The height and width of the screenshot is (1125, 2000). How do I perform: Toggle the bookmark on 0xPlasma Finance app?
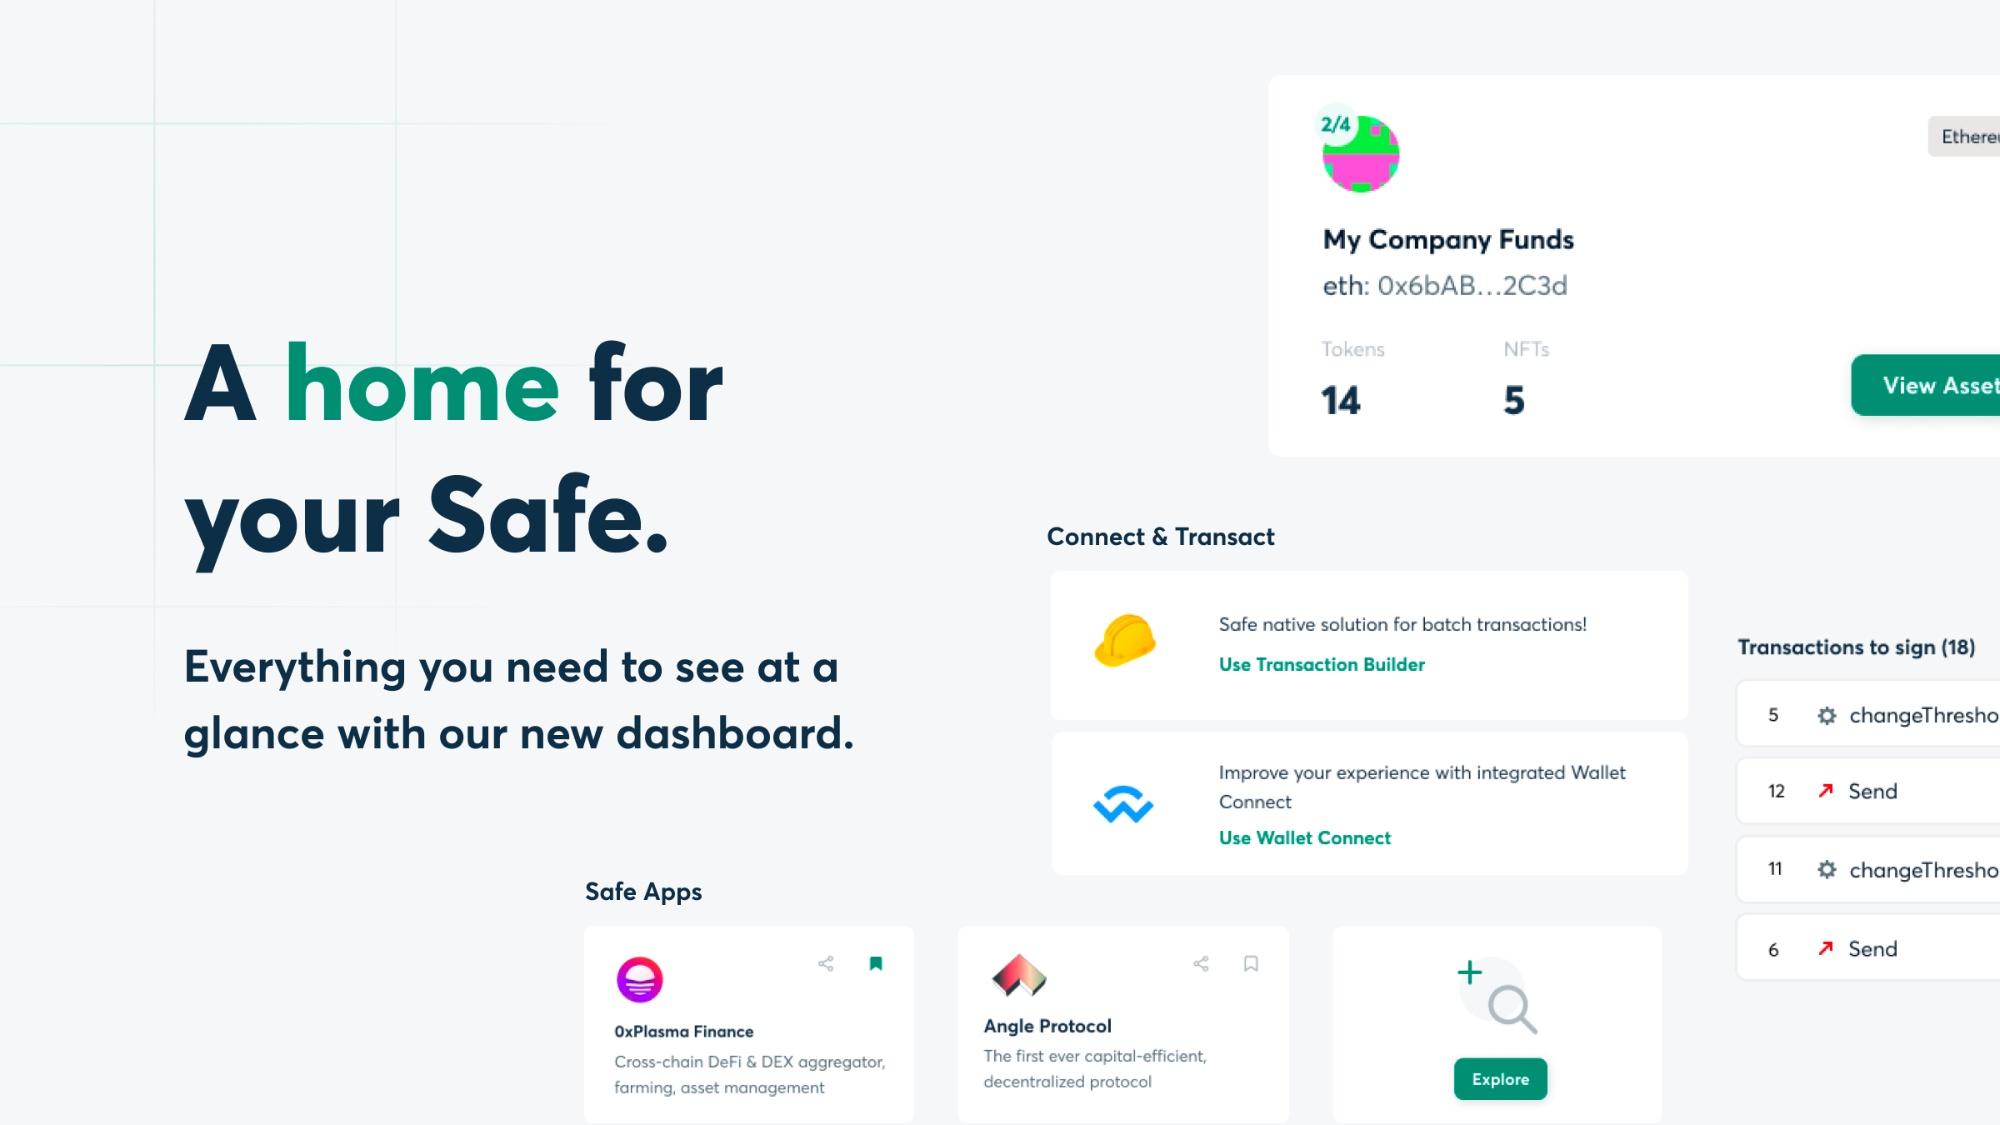tap(874, 963)
